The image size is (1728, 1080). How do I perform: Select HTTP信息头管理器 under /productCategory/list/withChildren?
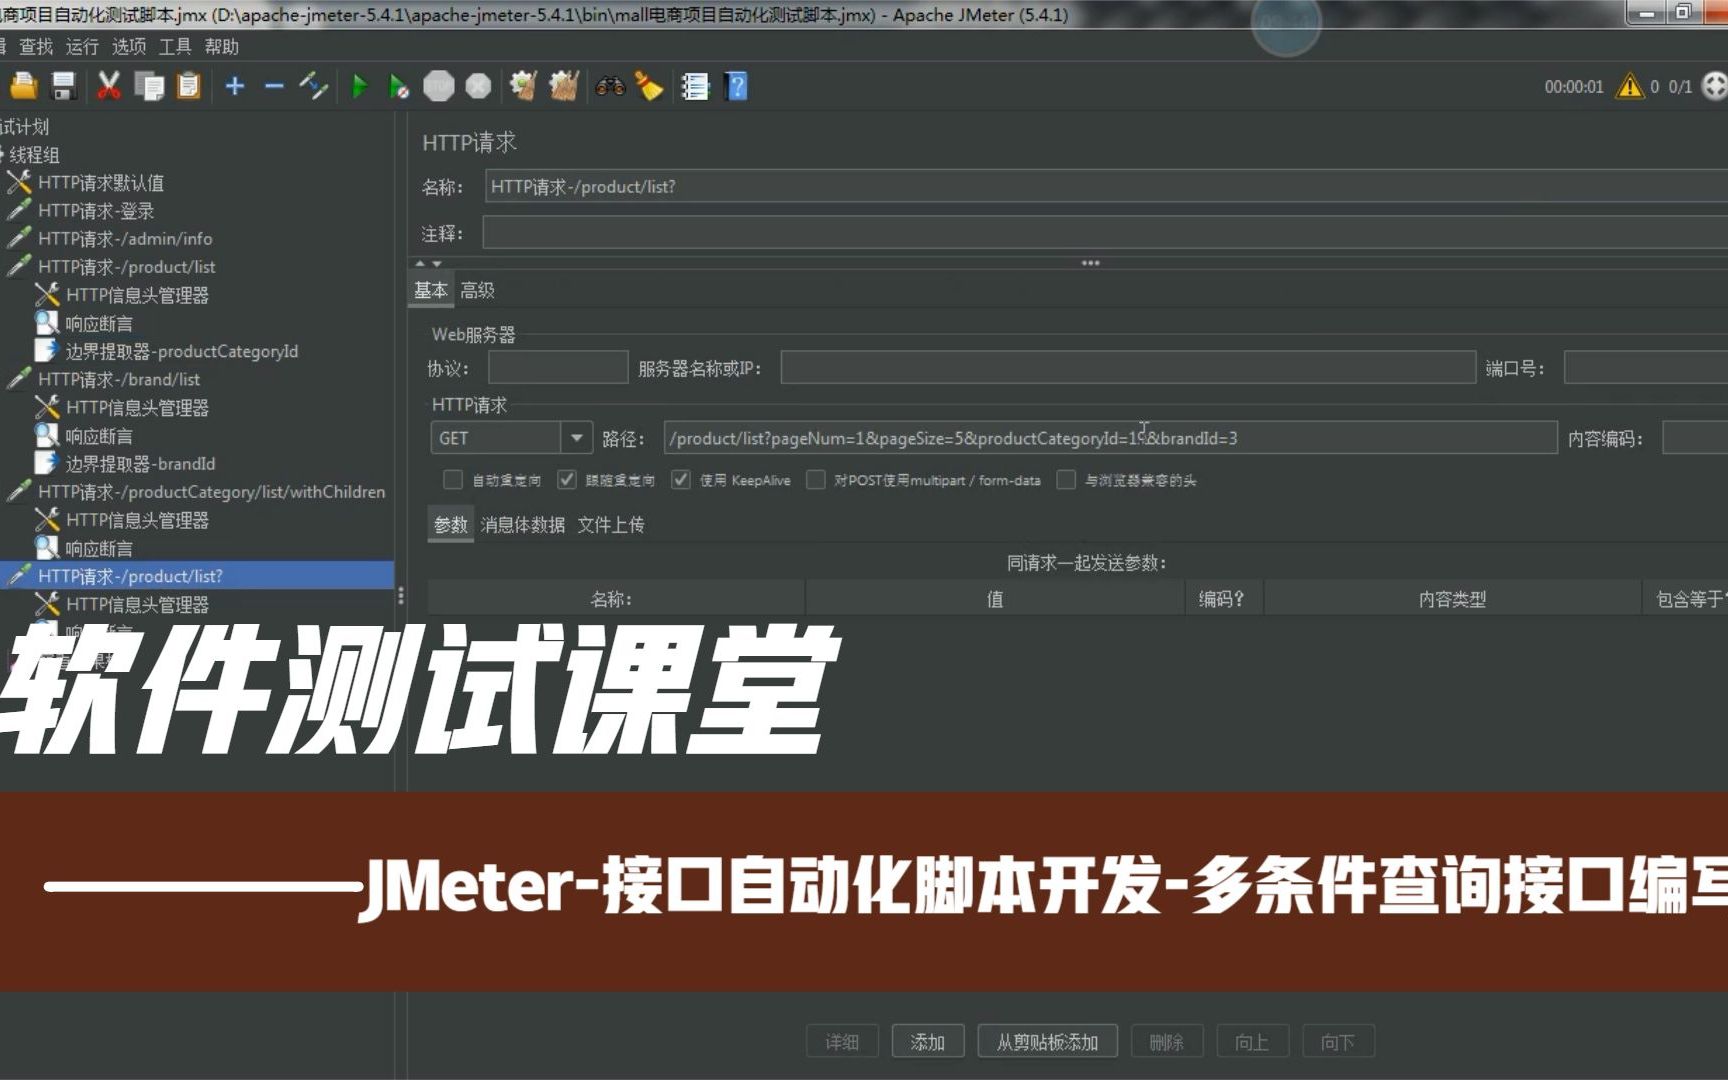[137, 520]
